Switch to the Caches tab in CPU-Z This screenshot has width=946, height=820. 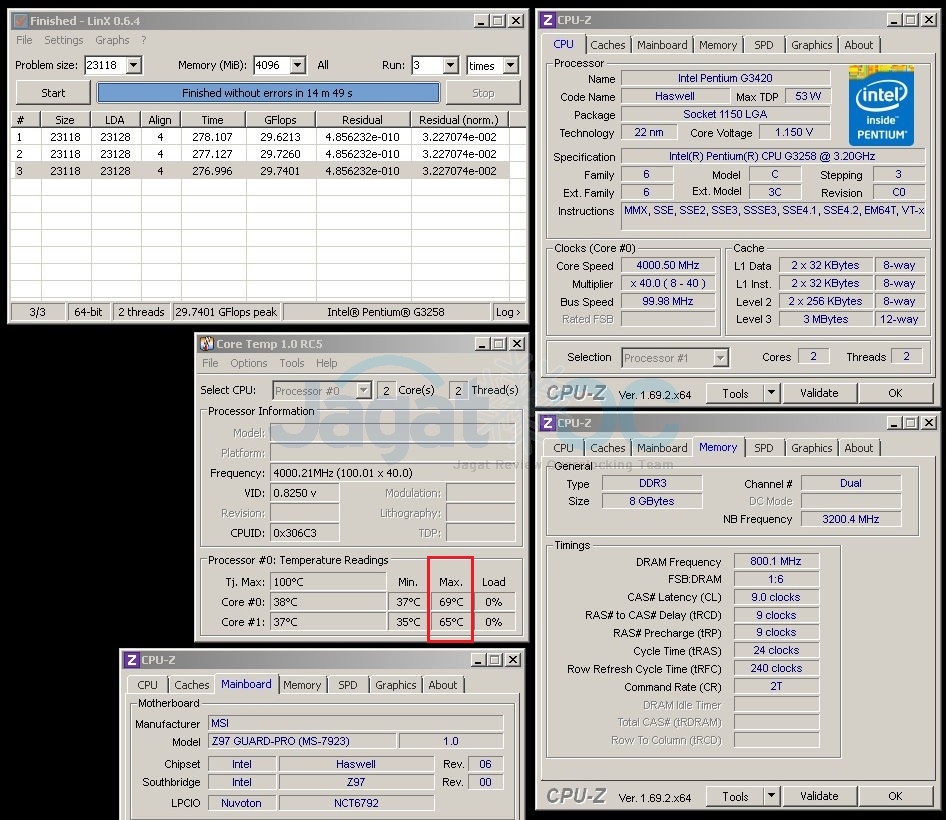[607, 45]
